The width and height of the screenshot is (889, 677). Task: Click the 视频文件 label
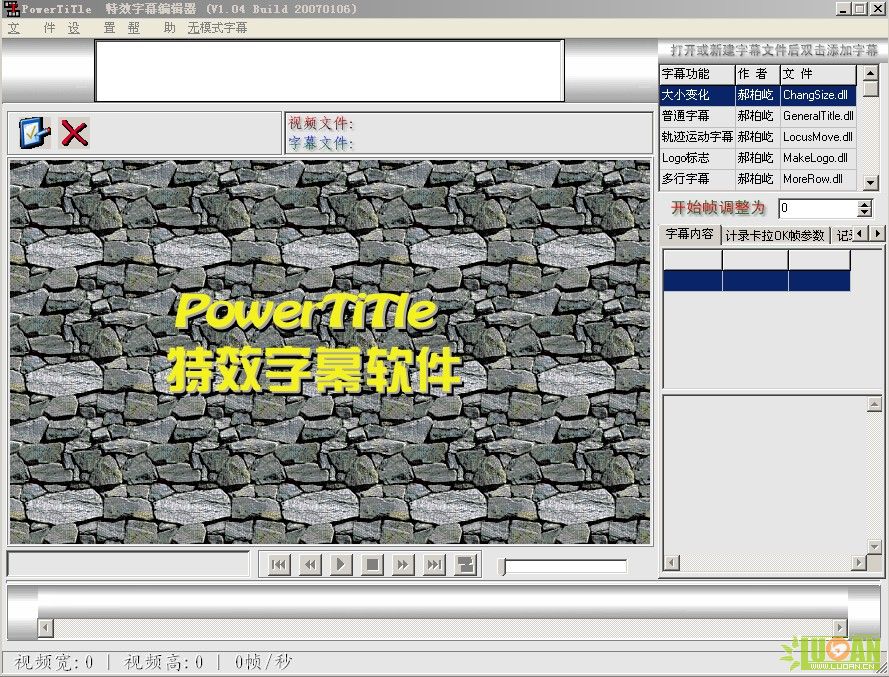coord(321,123)
